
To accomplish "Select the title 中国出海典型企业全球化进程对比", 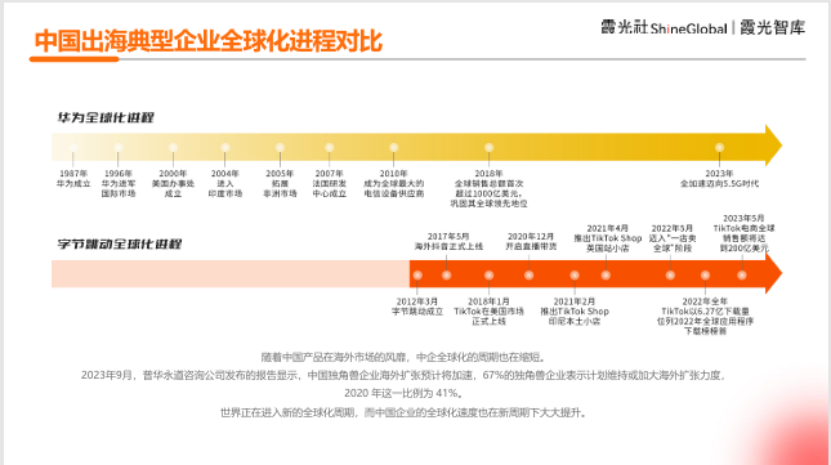I will click(208, 41).
